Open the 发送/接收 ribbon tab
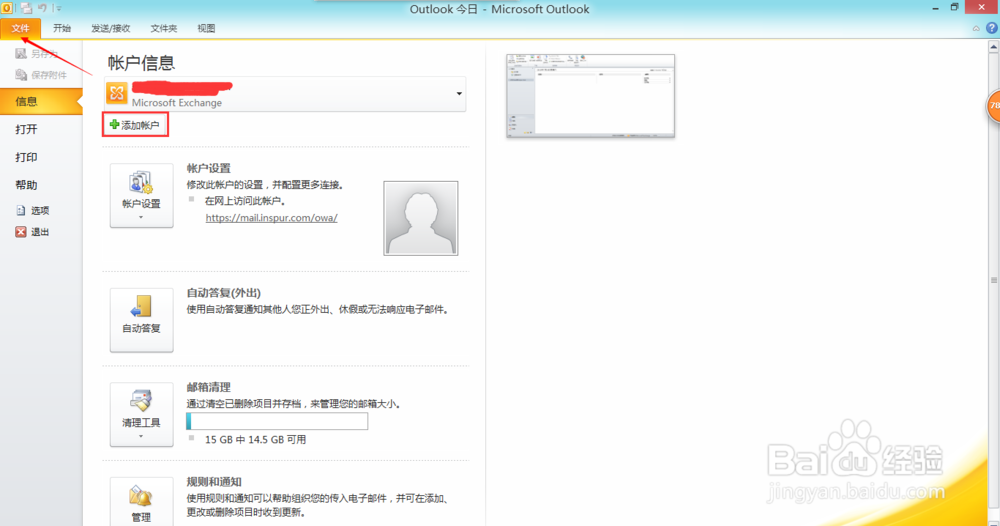1000x526 pixels. [110, 28]
